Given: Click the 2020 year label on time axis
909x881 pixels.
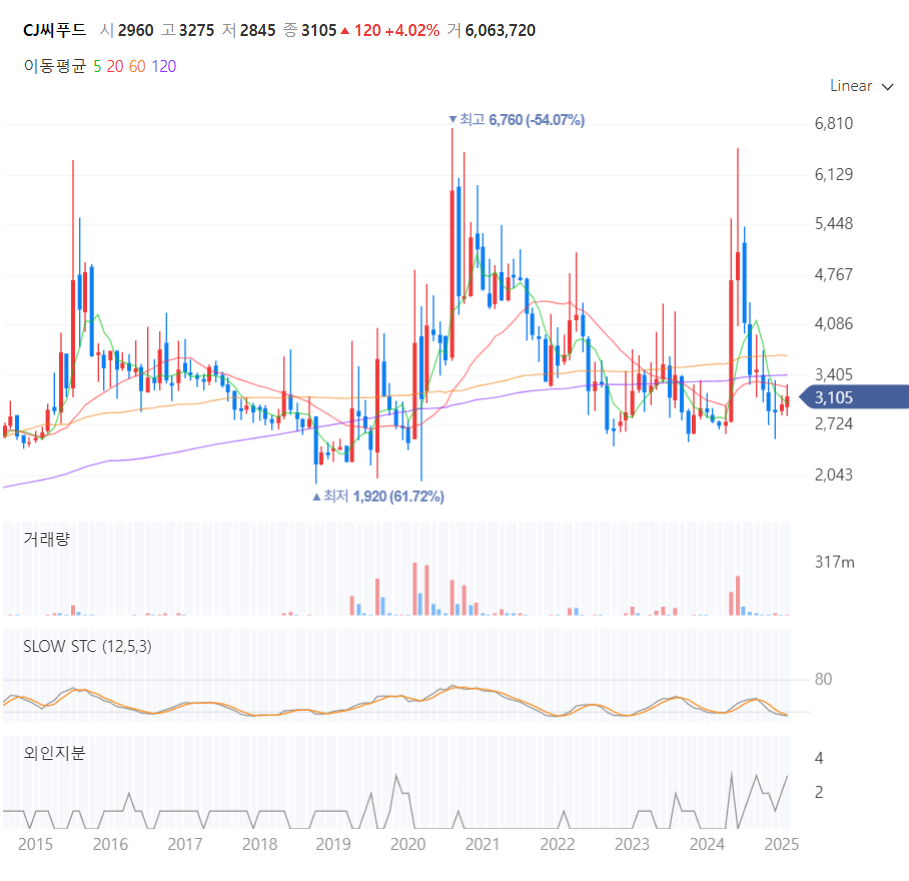Looking at the screenshot, I should click(x=408, y=844).
